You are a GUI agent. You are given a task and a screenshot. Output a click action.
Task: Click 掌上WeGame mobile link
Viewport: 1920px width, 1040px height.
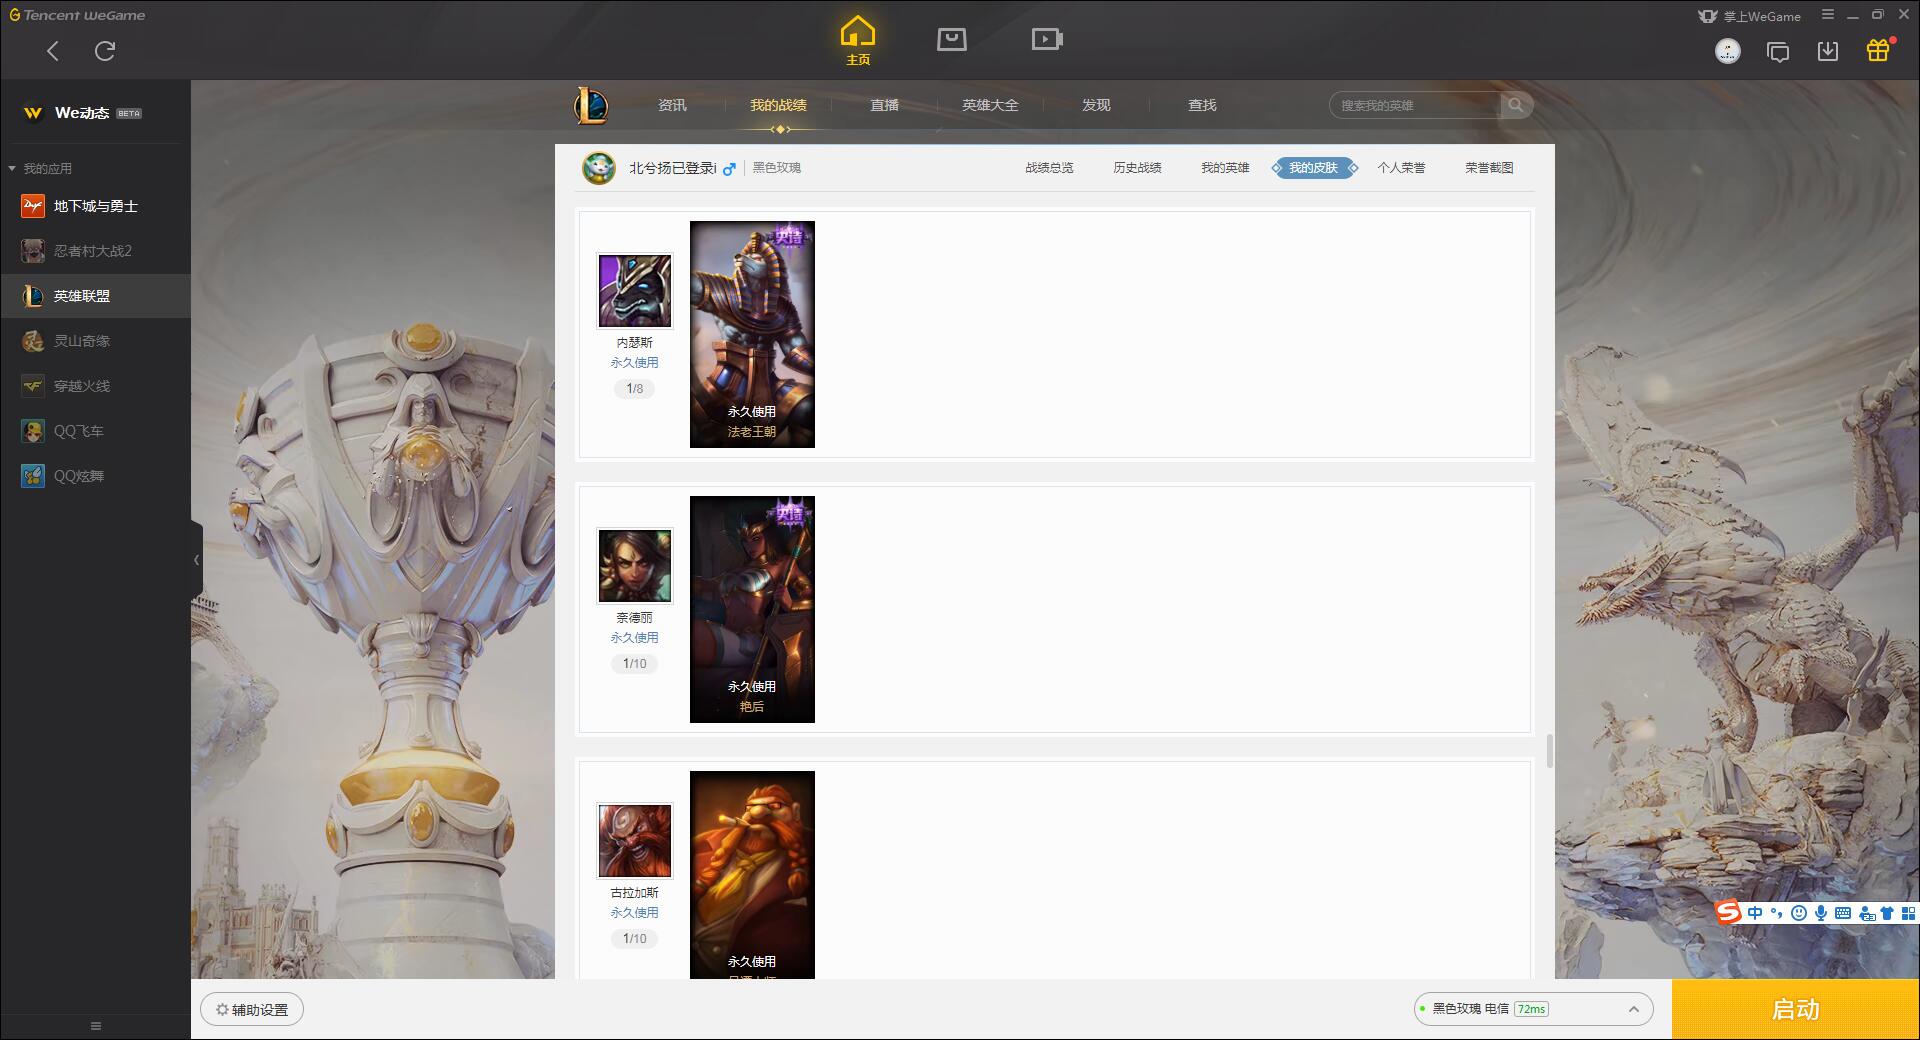[x=1750, y=16]
